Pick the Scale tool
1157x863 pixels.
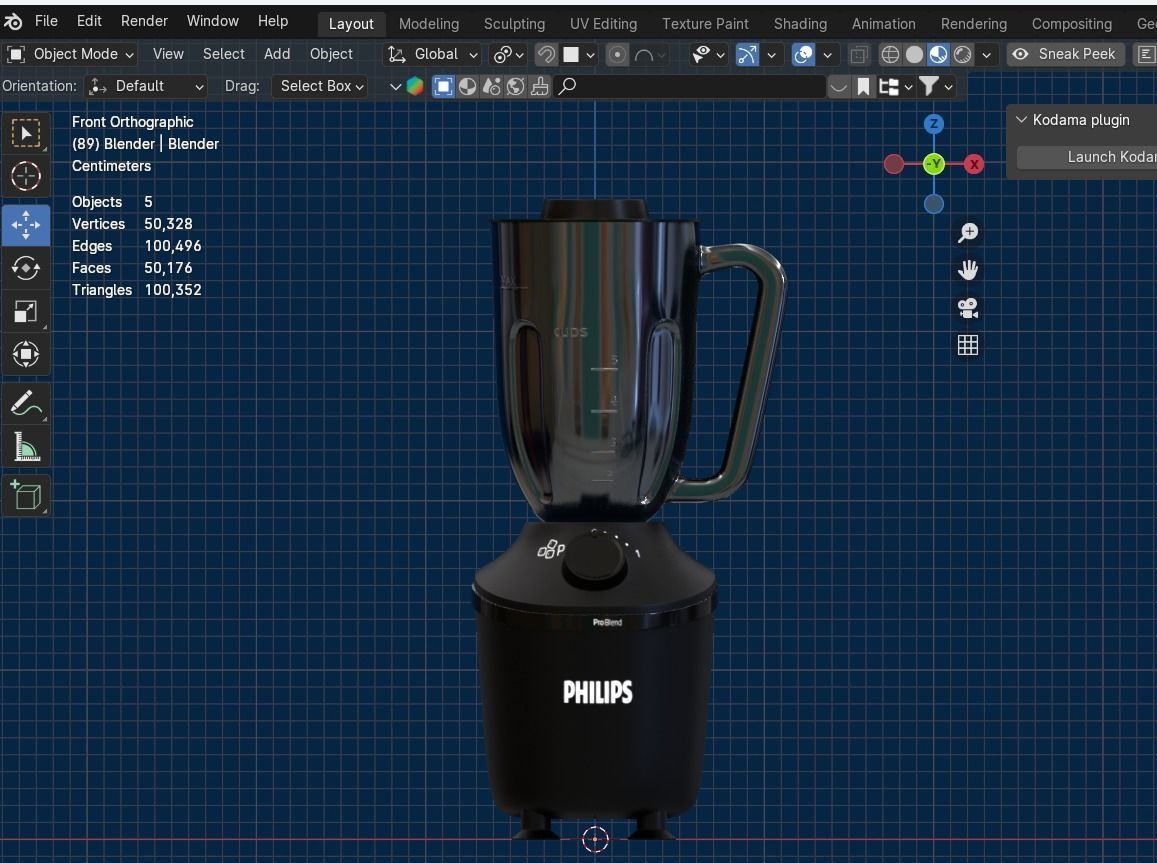(x=26, y=311)
